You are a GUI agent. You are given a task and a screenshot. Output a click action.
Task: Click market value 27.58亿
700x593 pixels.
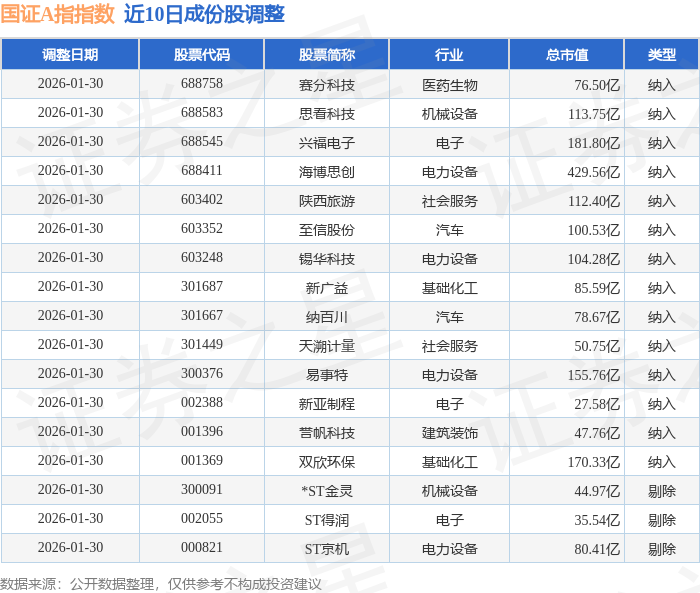(x=597, y=404)
